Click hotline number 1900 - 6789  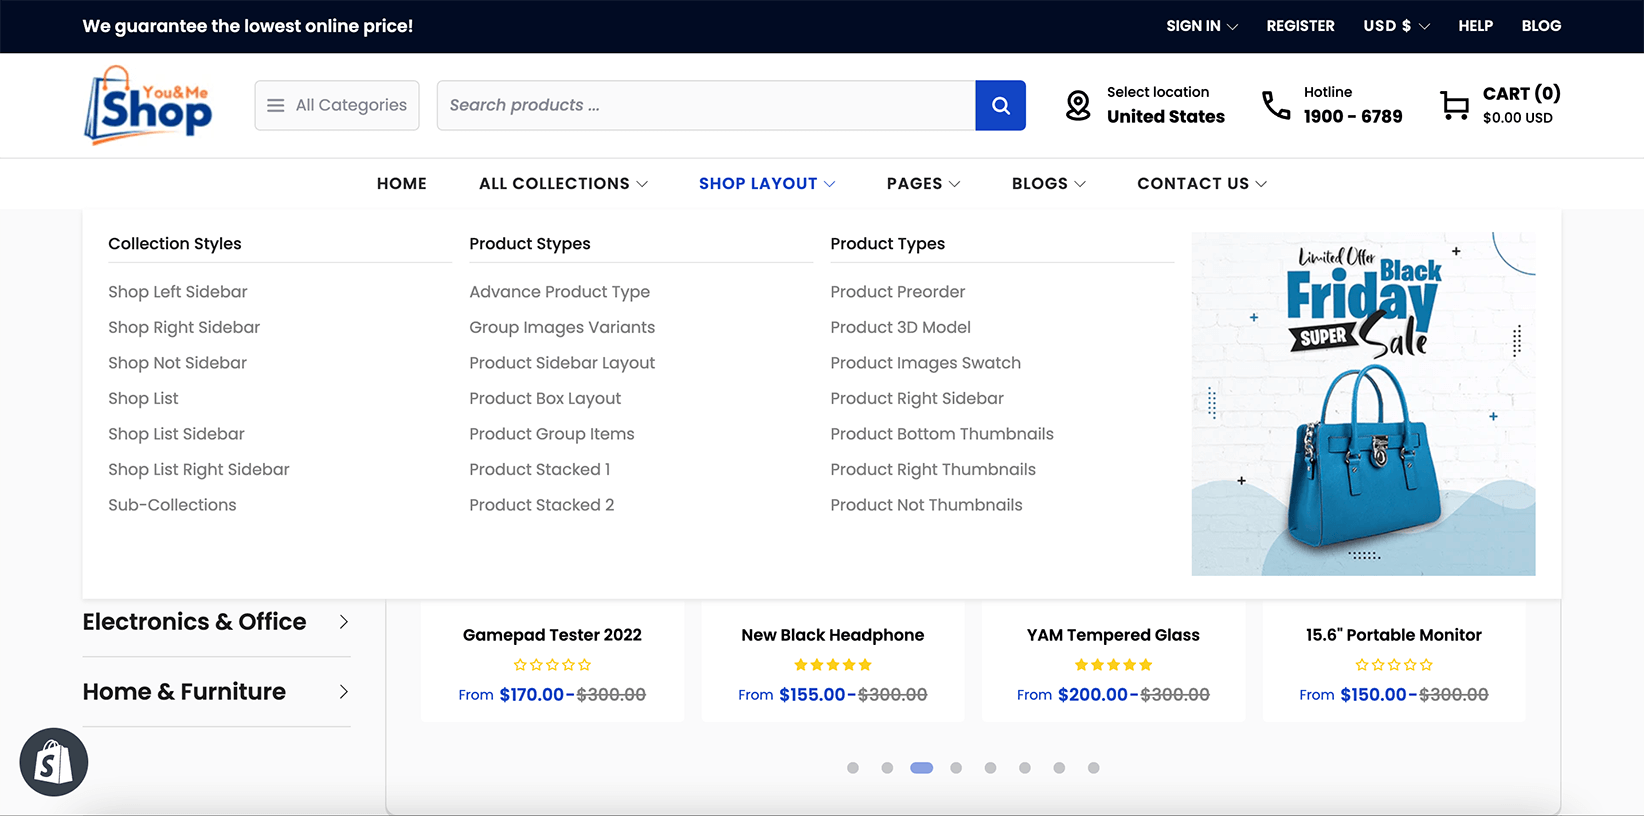pos(1353,117)
